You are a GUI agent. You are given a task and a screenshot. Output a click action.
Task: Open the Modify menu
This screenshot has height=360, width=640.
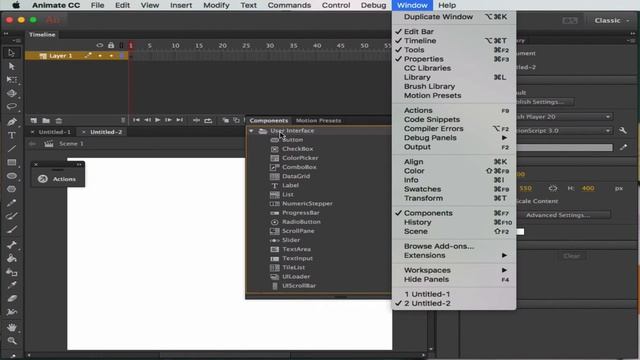(x=216, y=5)
